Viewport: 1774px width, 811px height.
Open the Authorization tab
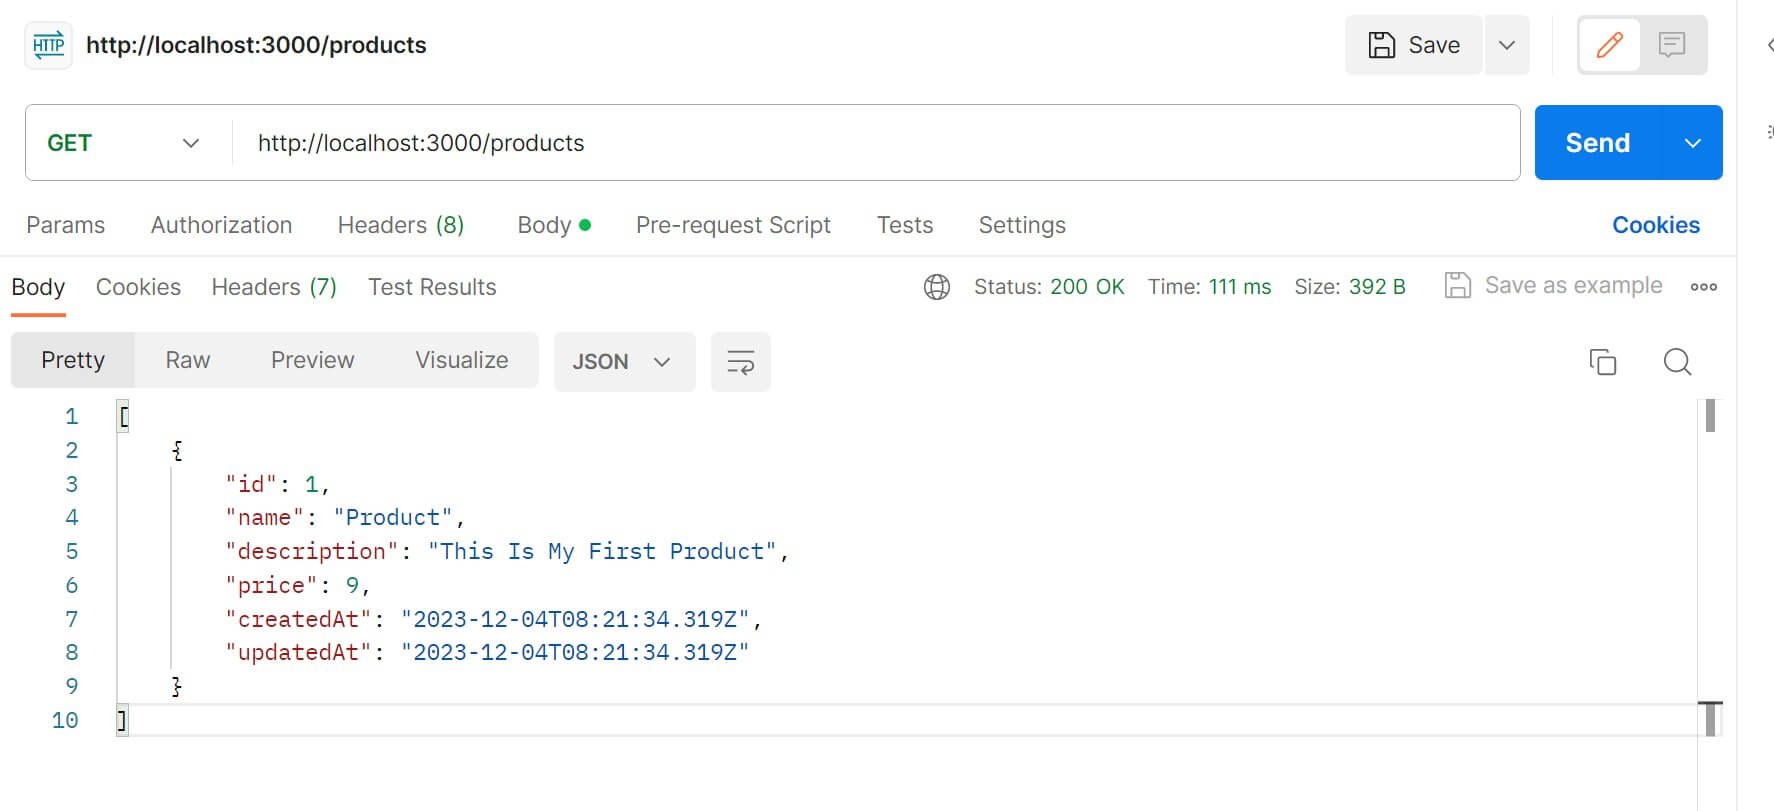(x=221, y=225)
